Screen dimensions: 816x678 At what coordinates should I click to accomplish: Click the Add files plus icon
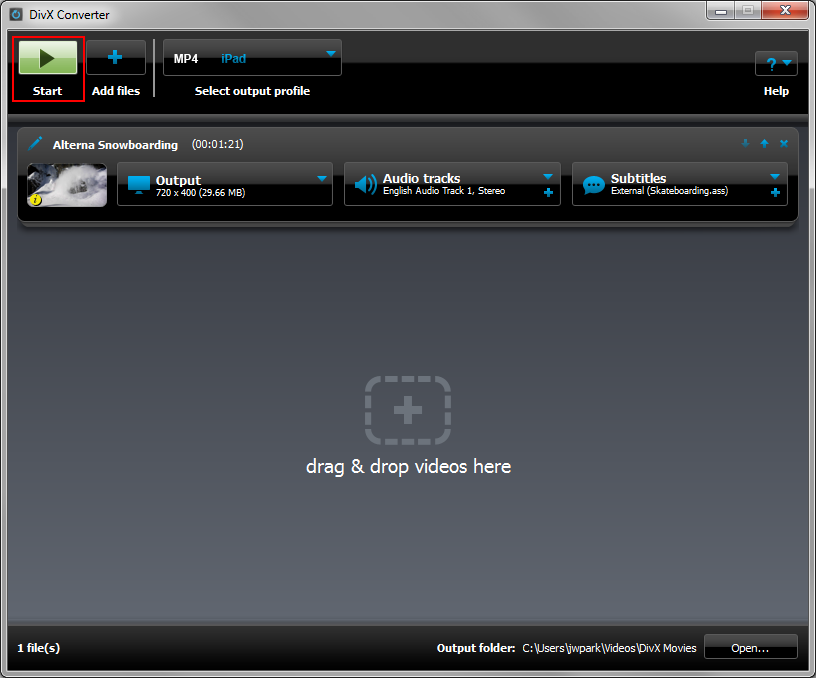coord(116,57)
